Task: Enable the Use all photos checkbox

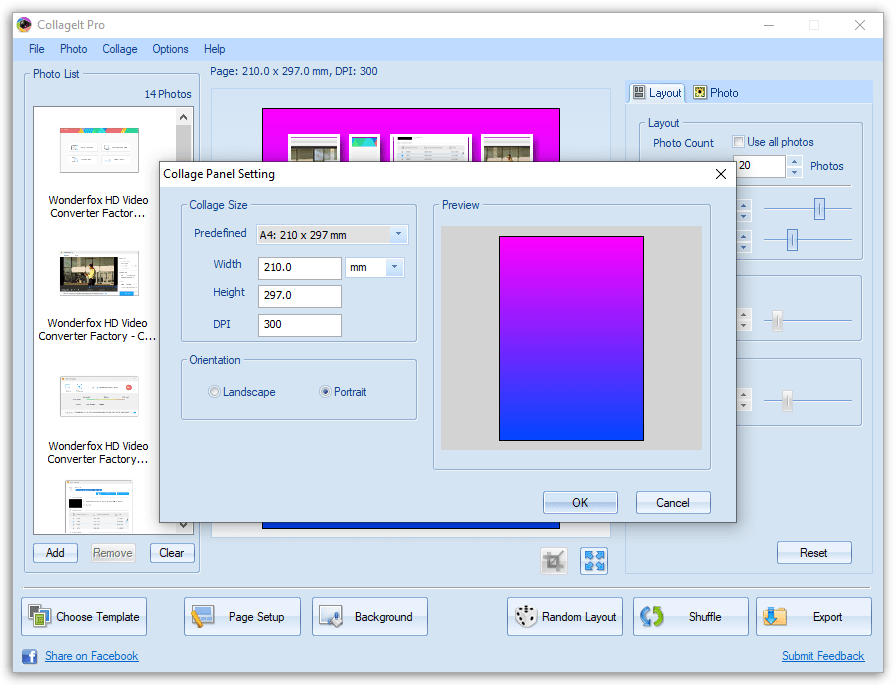Action: pyautogui.click(x=738, y=141)
